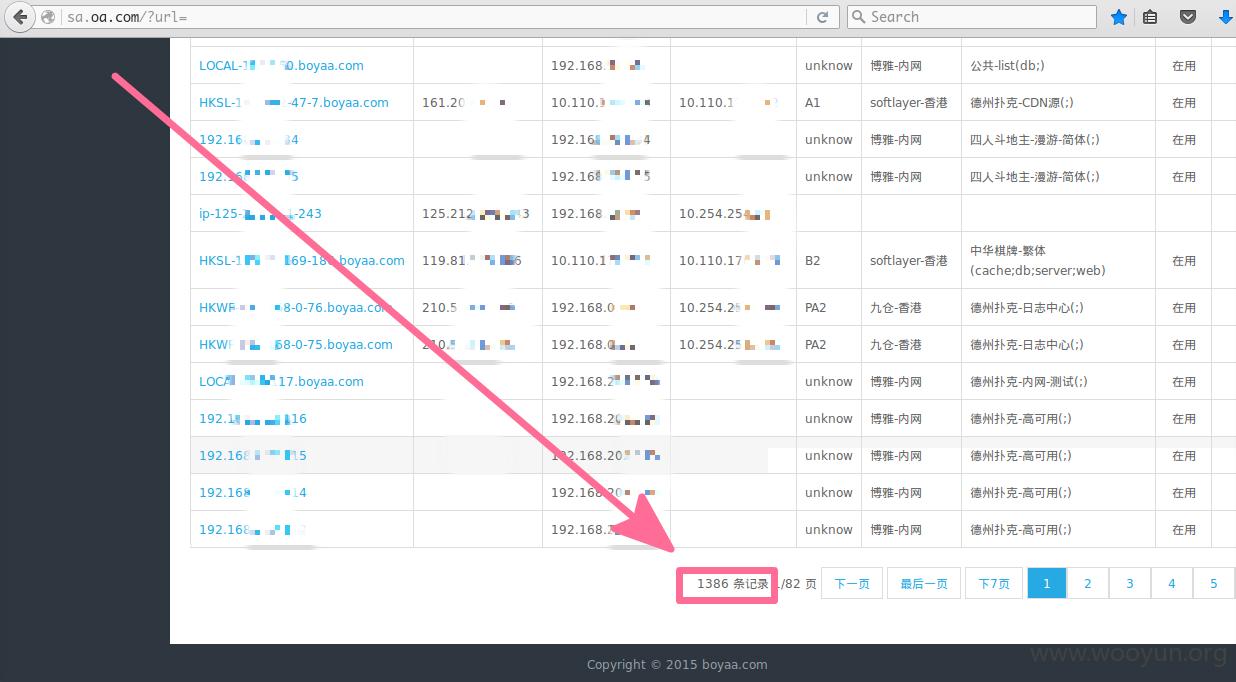Open pagination page 3
The image size is (1236, 682).
(x=1130, y=584)
